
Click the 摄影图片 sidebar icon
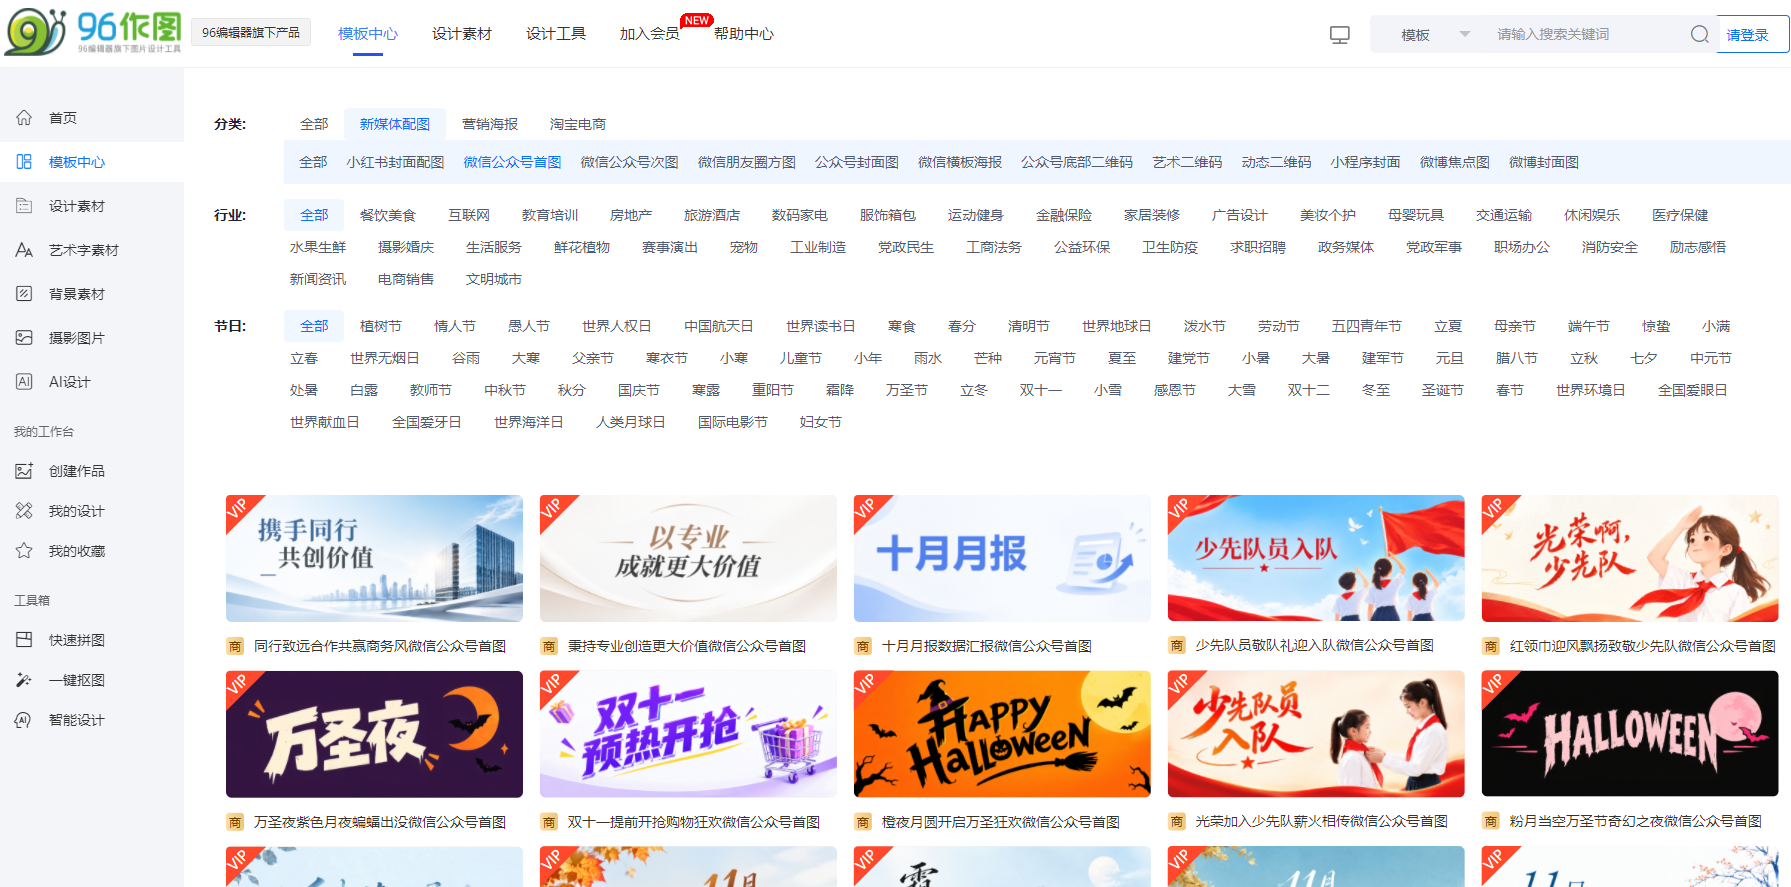point(24,337)
